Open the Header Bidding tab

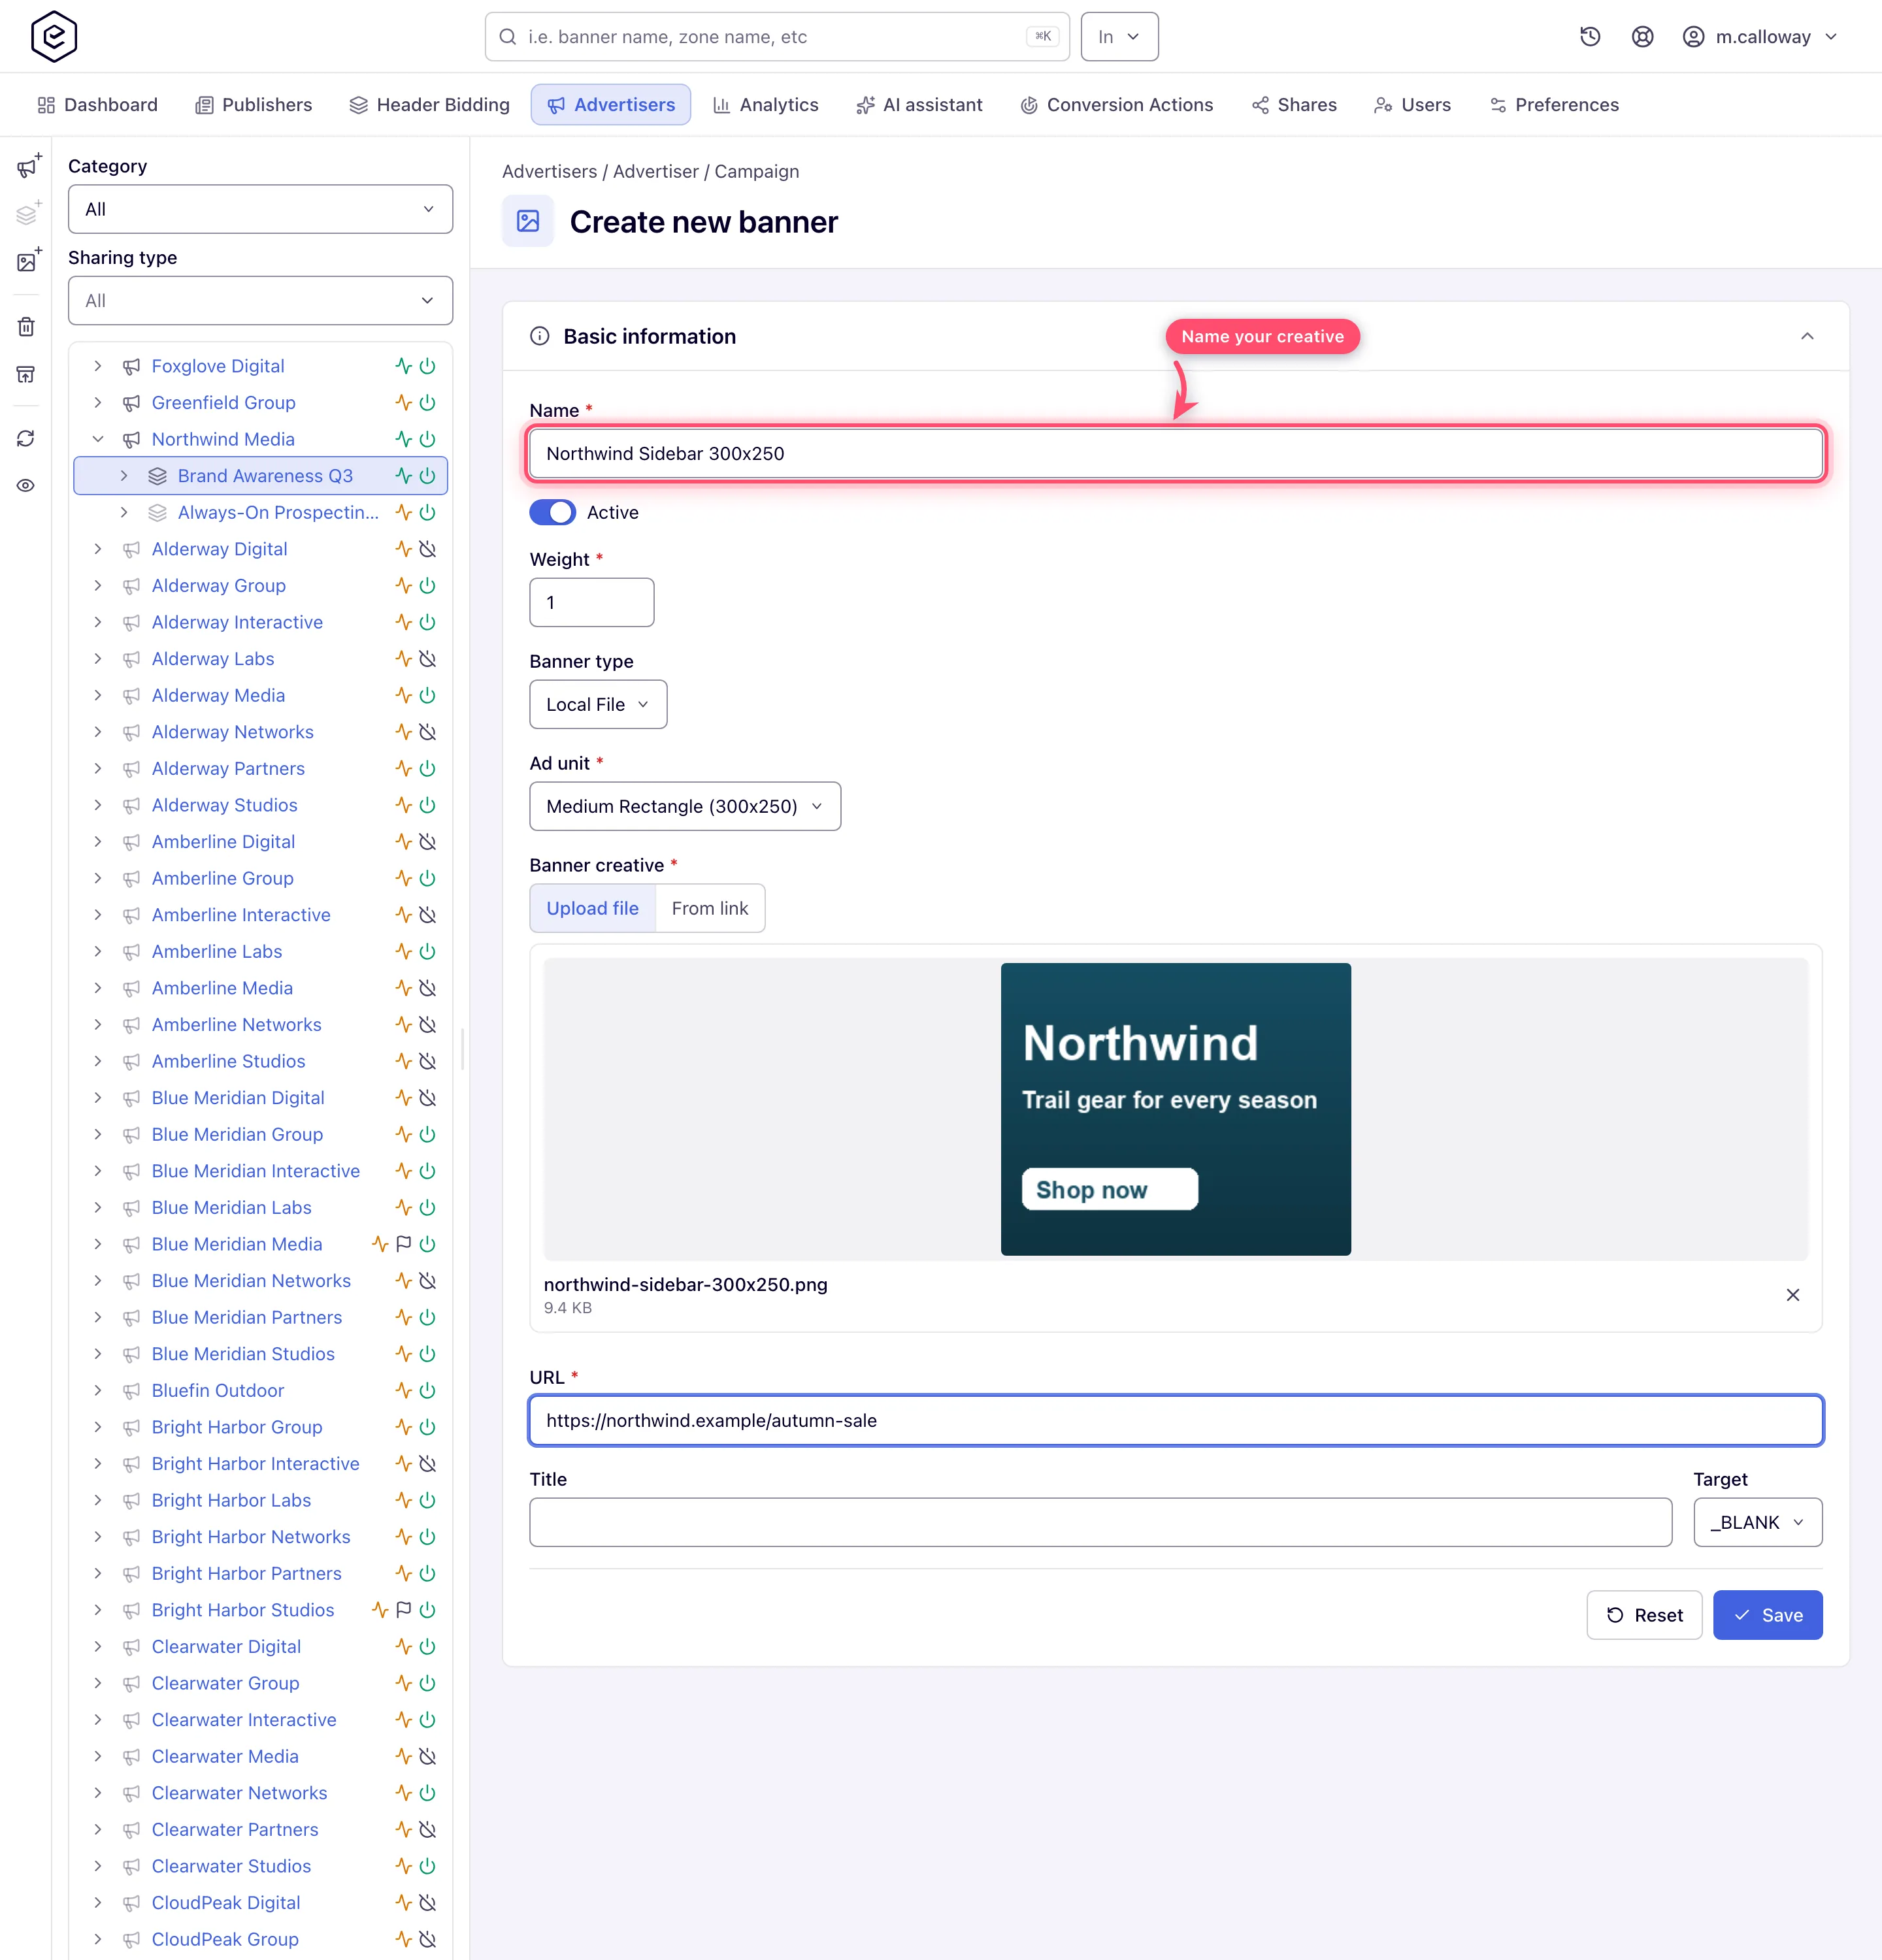pyautogui.click(x=429, y=105)
